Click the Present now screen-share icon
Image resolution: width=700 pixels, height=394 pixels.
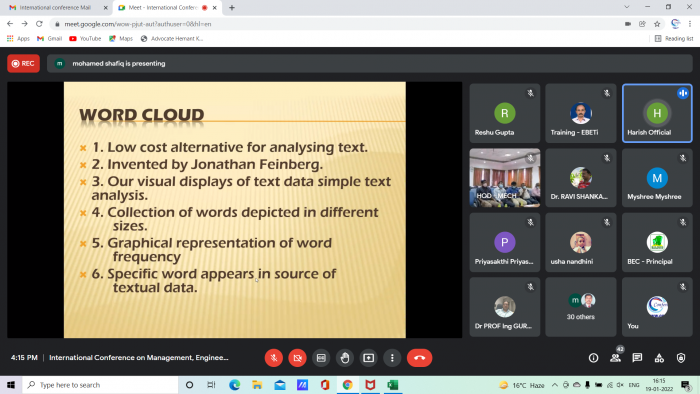pos(368,358)
